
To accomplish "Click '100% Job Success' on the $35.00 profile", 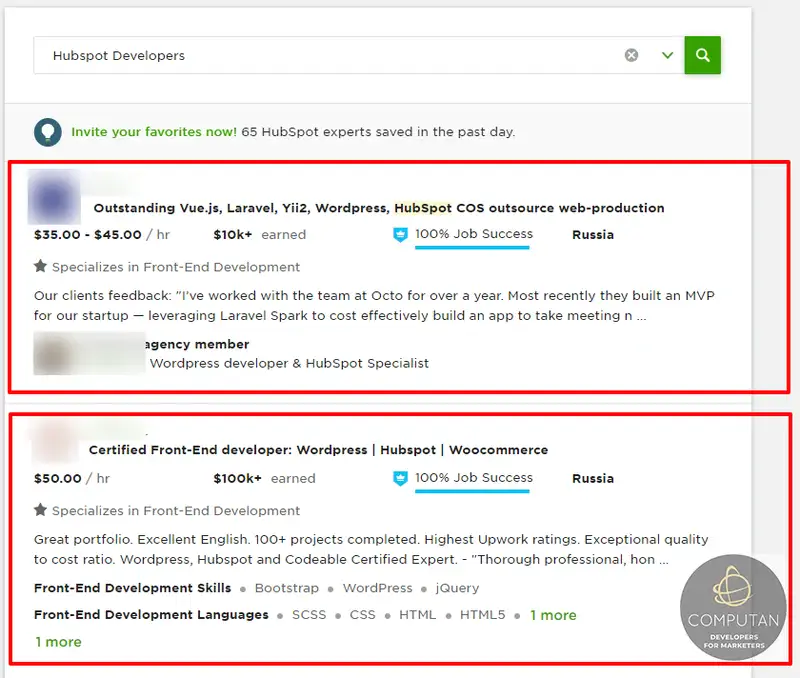I will (473, 234).
